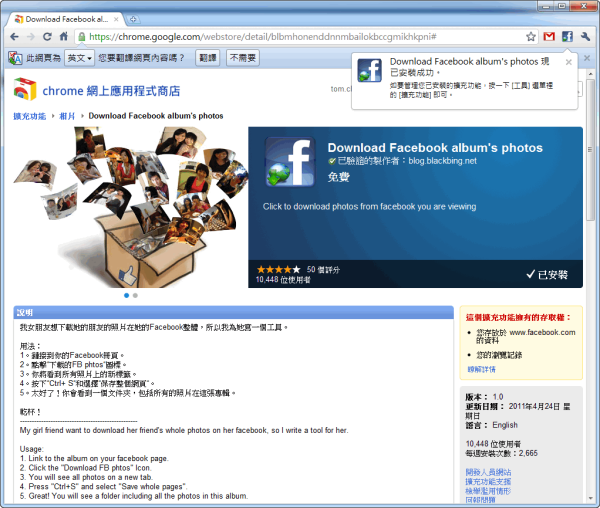The height and width of the screenshot is (508, 600).
Task: Open the 開發人員網站 developer website link
Action: point(488,472)
